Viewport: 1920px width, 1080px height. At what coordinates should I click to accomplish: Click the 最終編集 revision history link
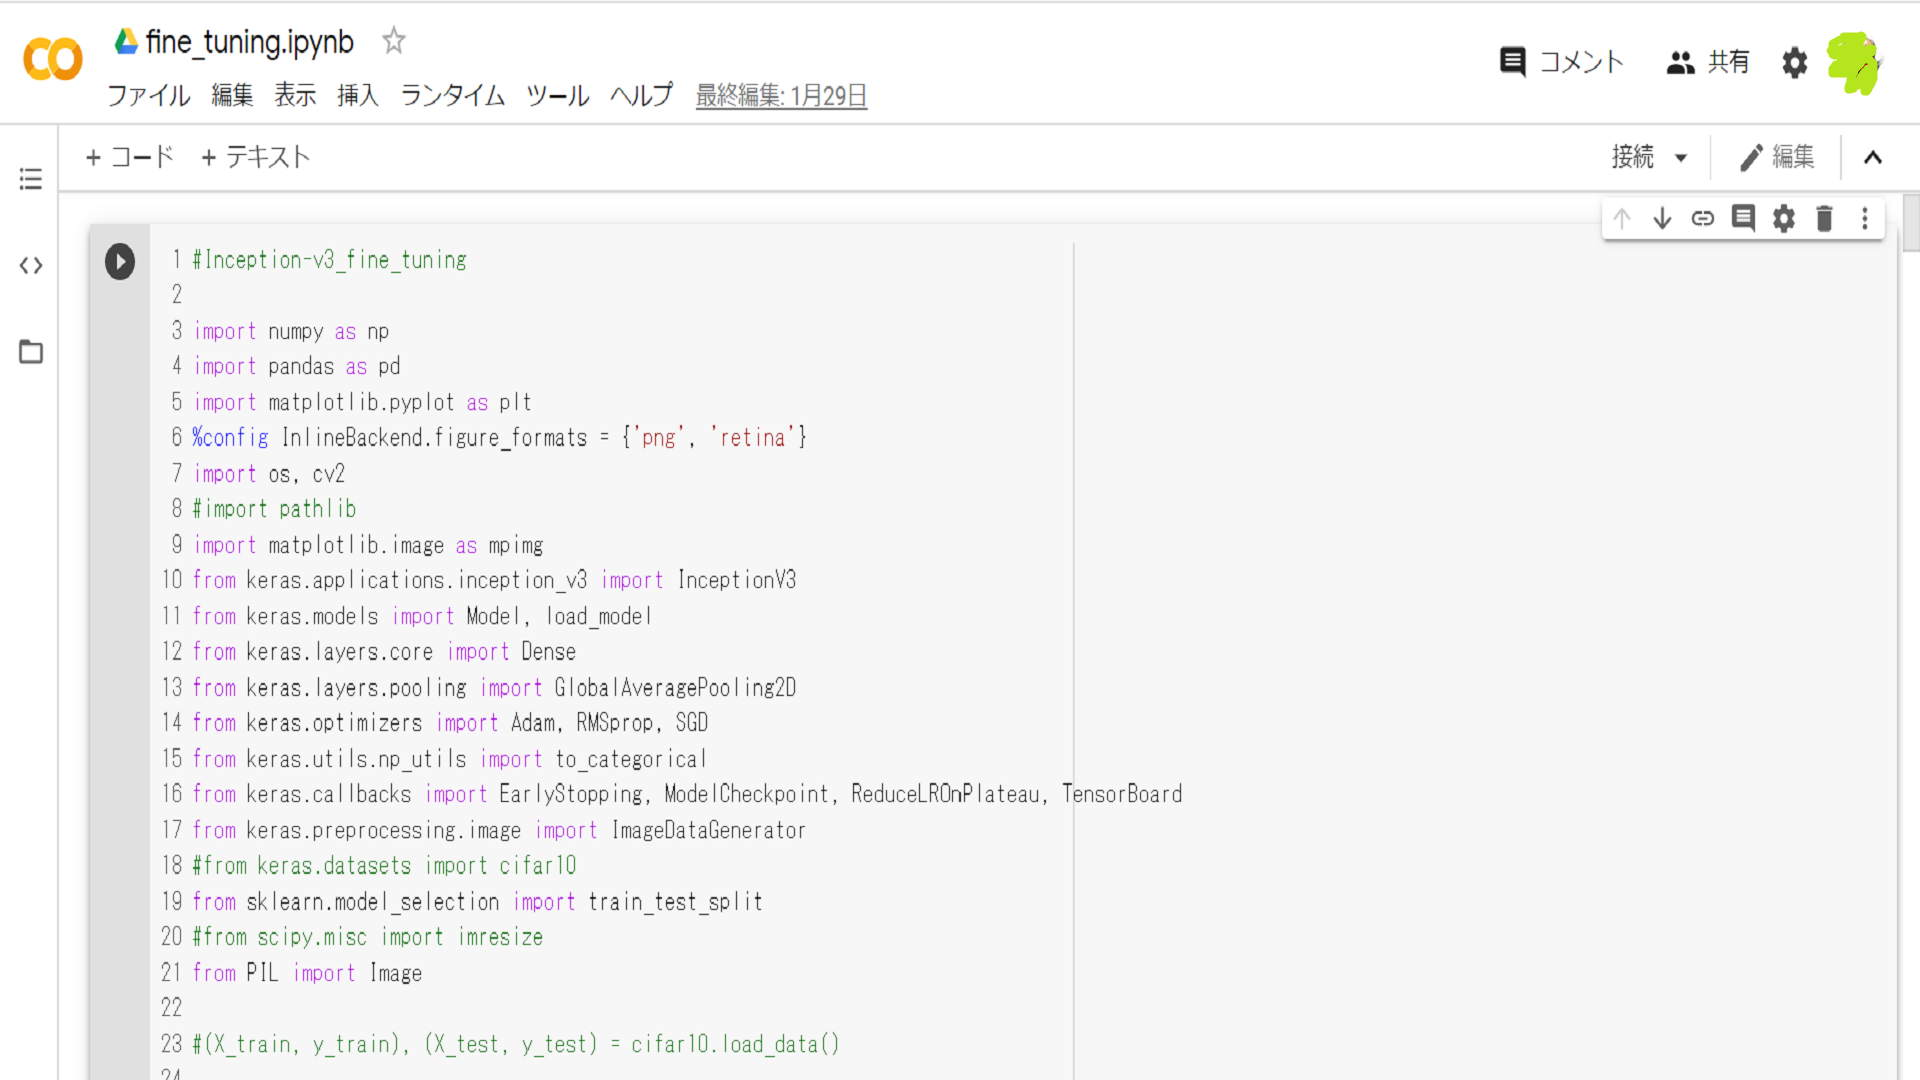tap(781, 96)
